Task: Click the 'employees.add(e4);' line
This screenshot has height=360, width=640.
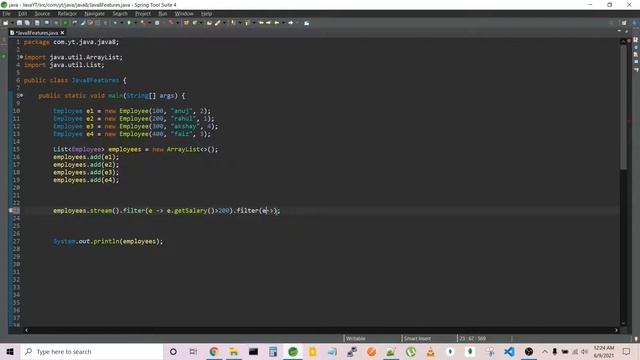Action: click(x=86, y=180)
